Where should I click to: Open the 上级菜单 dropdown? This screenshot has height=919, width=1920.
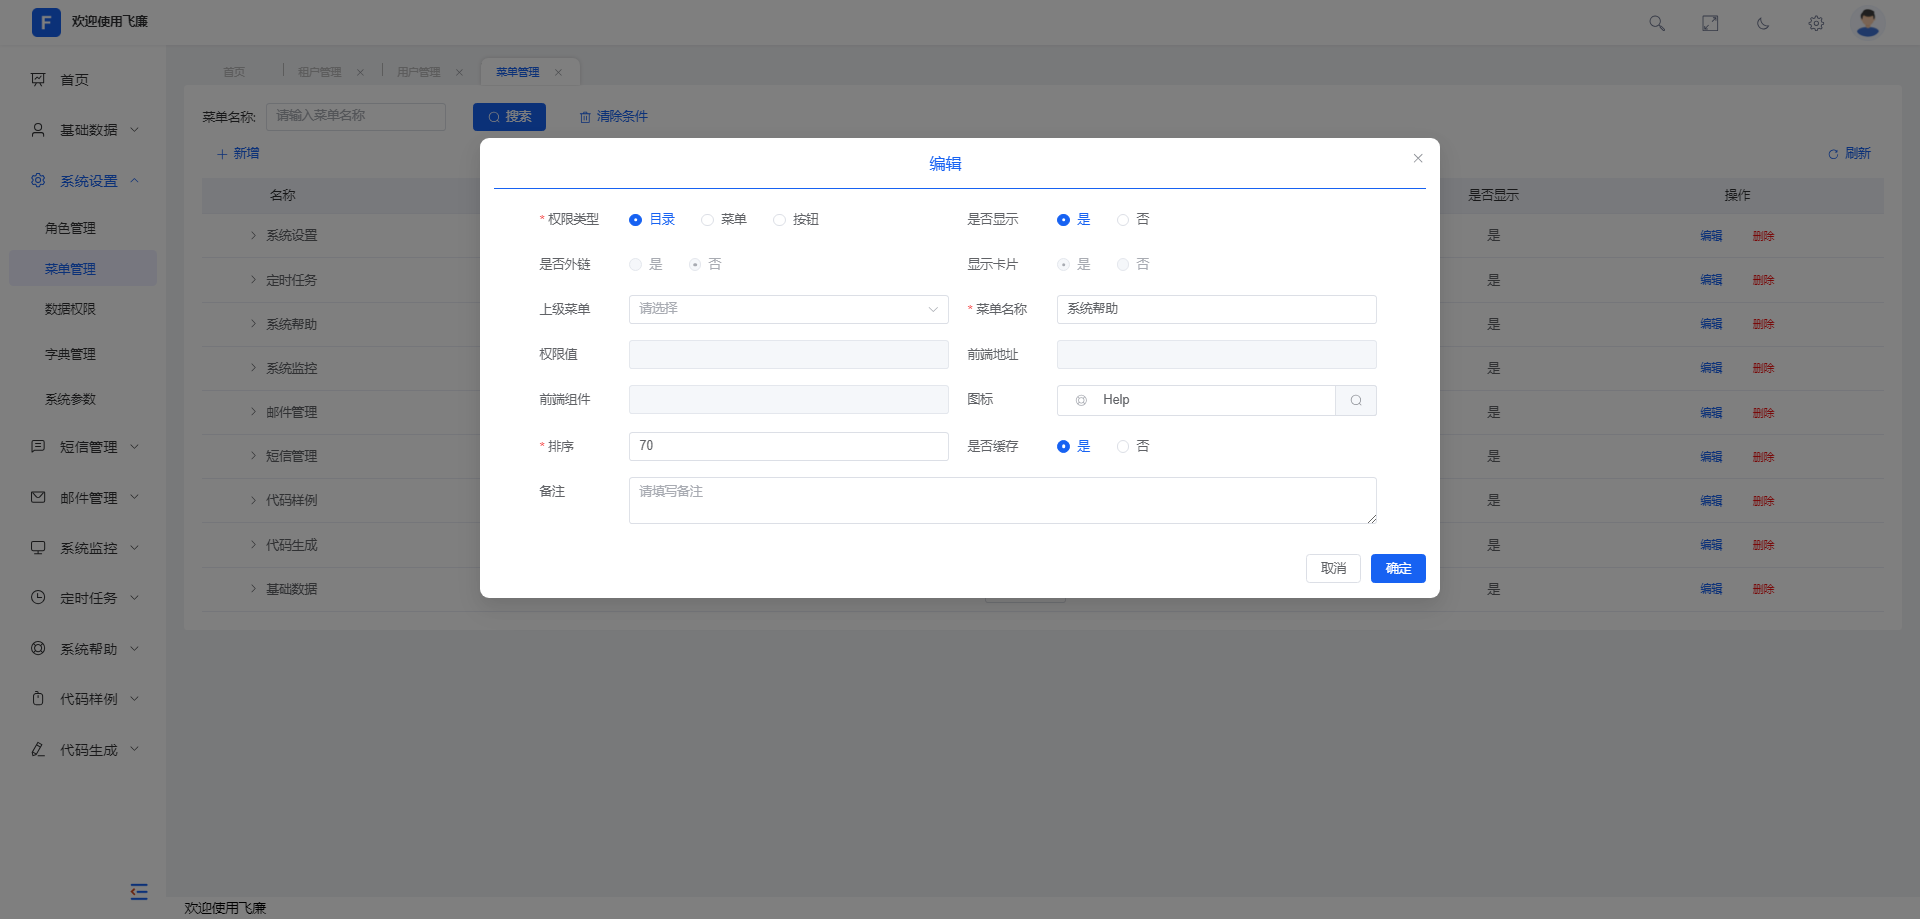click(788, 309)
